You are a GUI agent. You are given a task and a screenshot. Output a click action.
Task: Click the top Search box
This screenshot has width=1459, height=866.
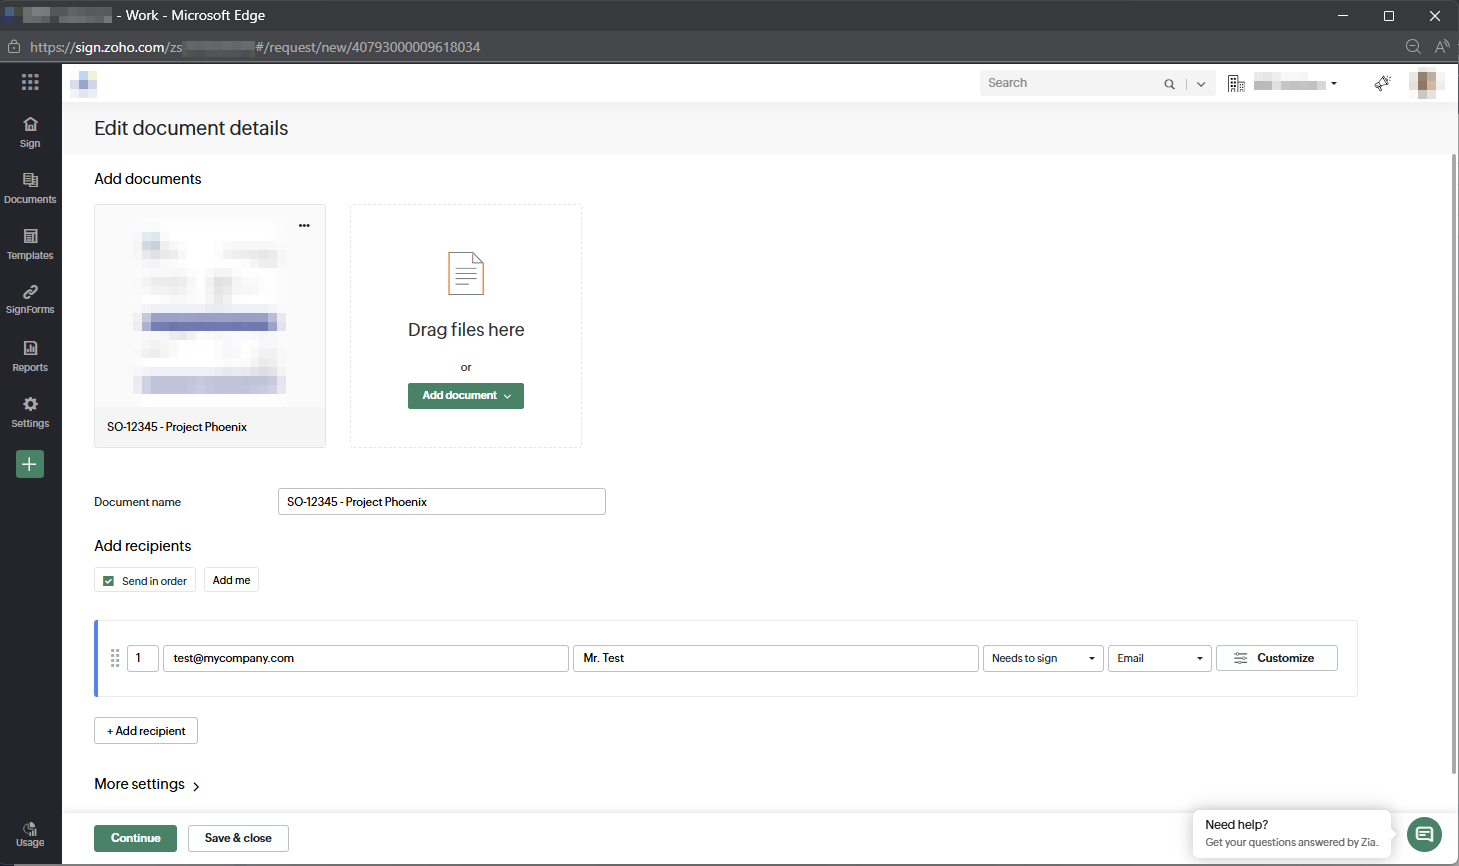(1070, 83)
